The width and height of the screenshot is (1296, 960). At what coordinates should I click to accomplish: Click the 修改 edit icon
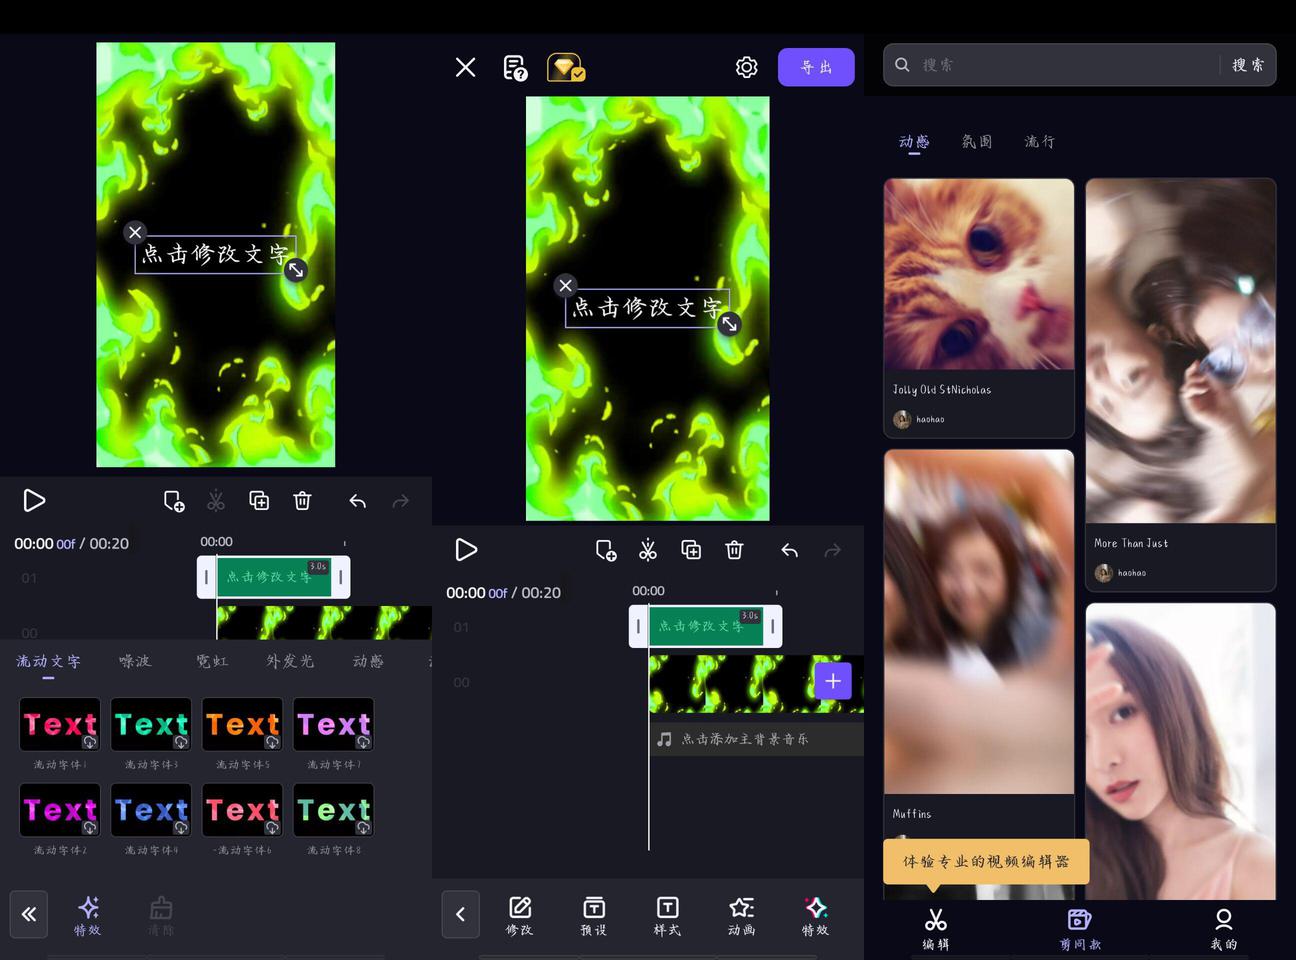520,914
